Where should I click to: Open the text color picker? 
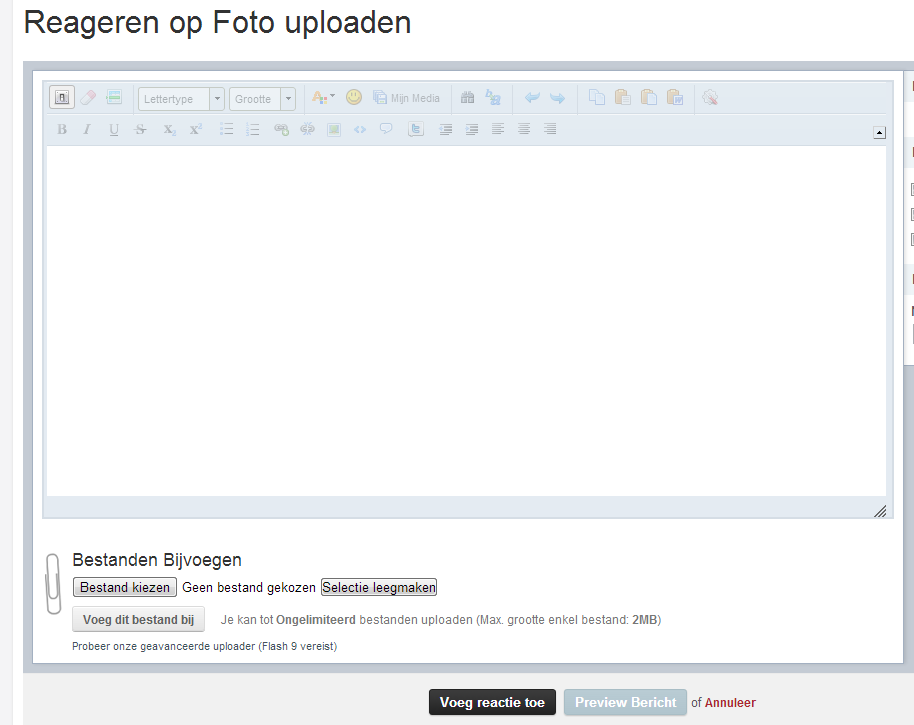point(323,97)
